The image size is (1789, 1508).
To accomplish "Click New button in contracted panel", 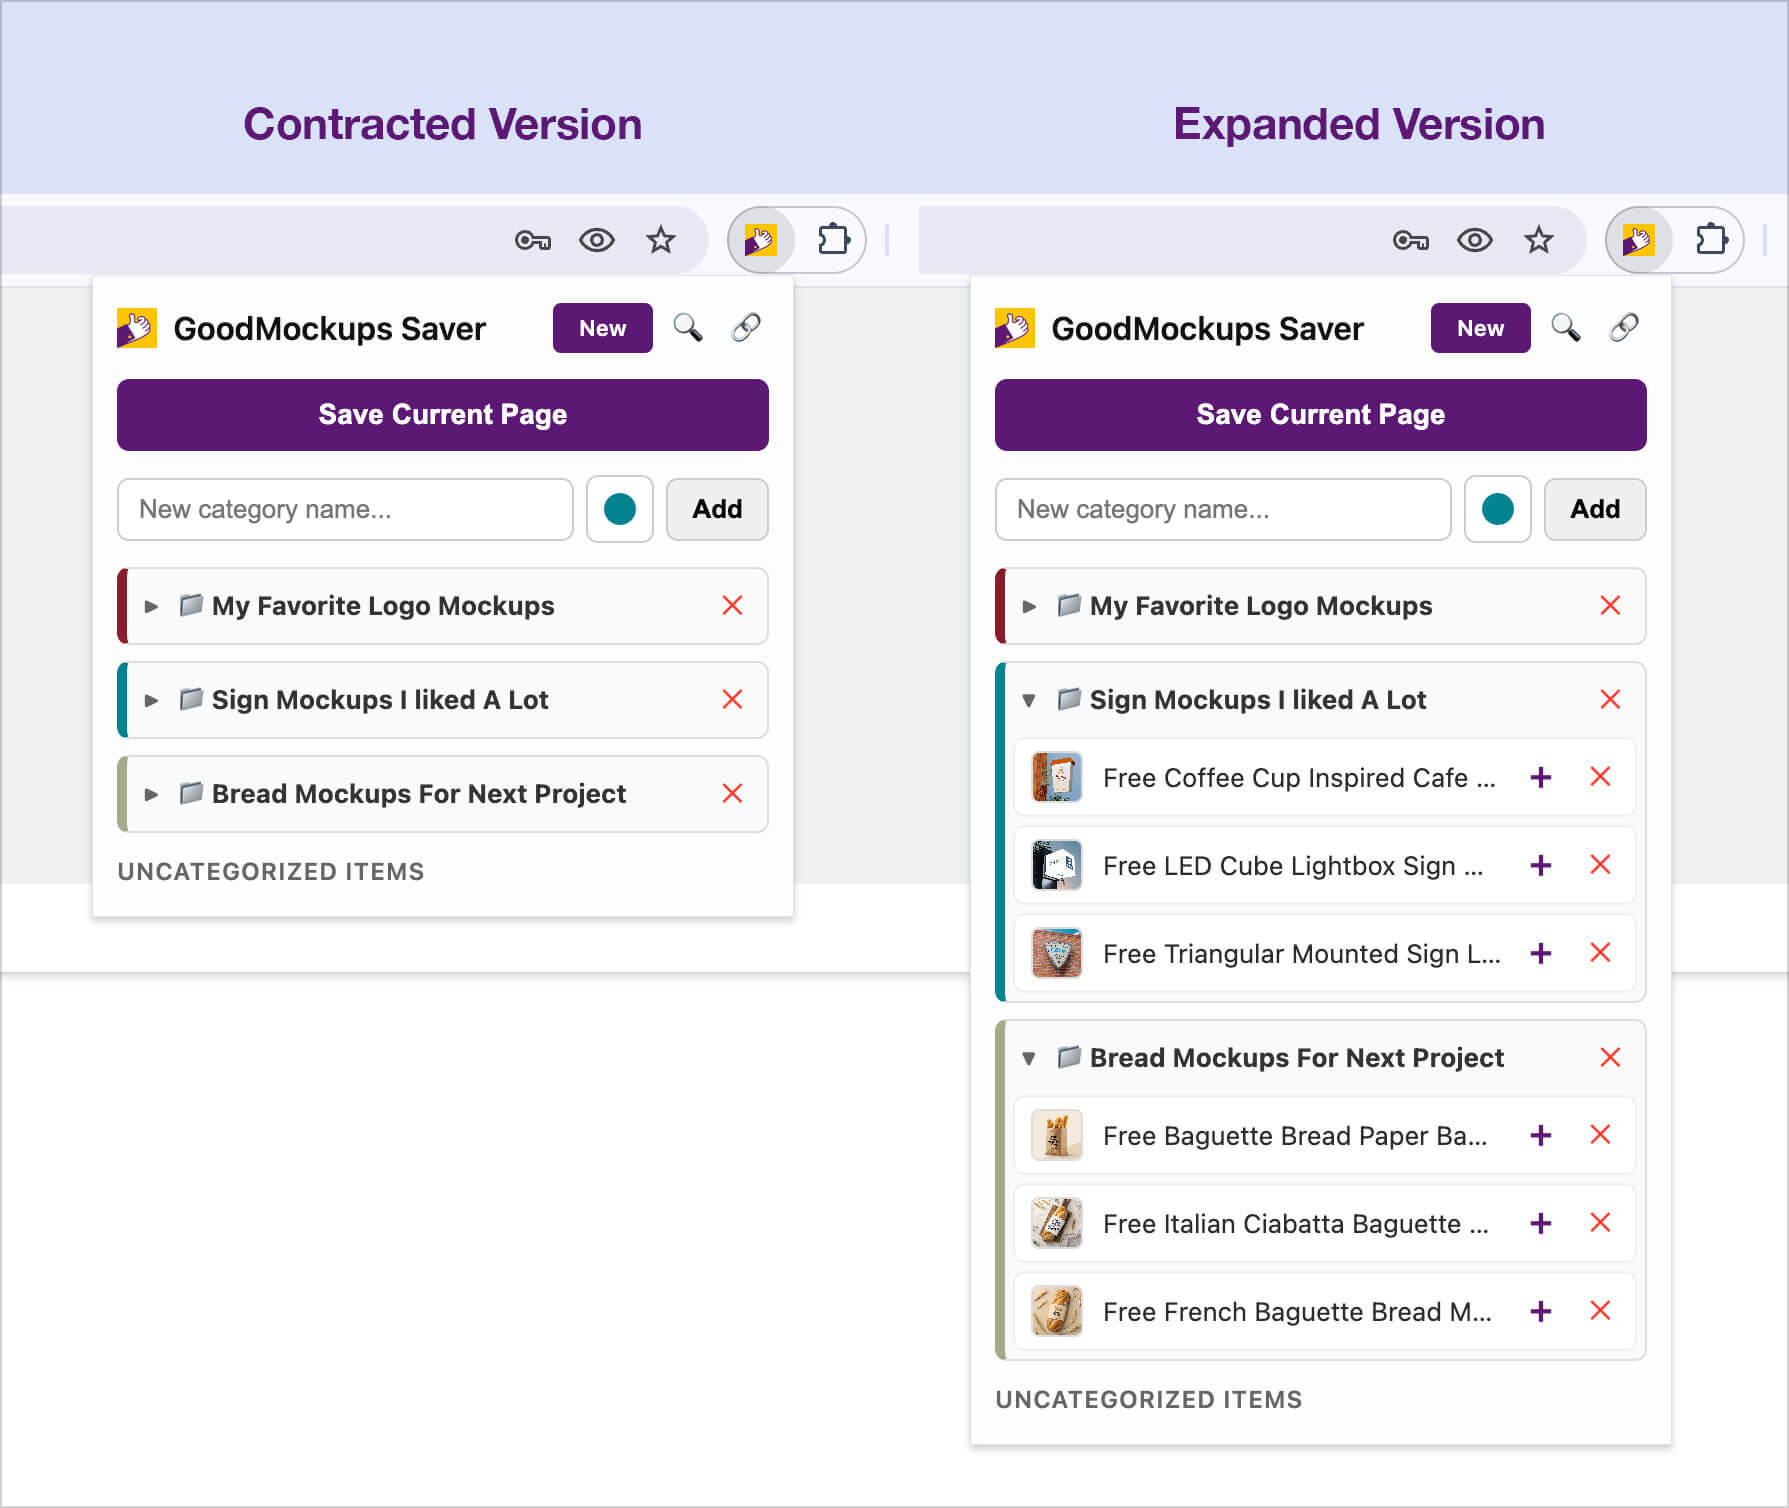I will click(x=603, y=328).
